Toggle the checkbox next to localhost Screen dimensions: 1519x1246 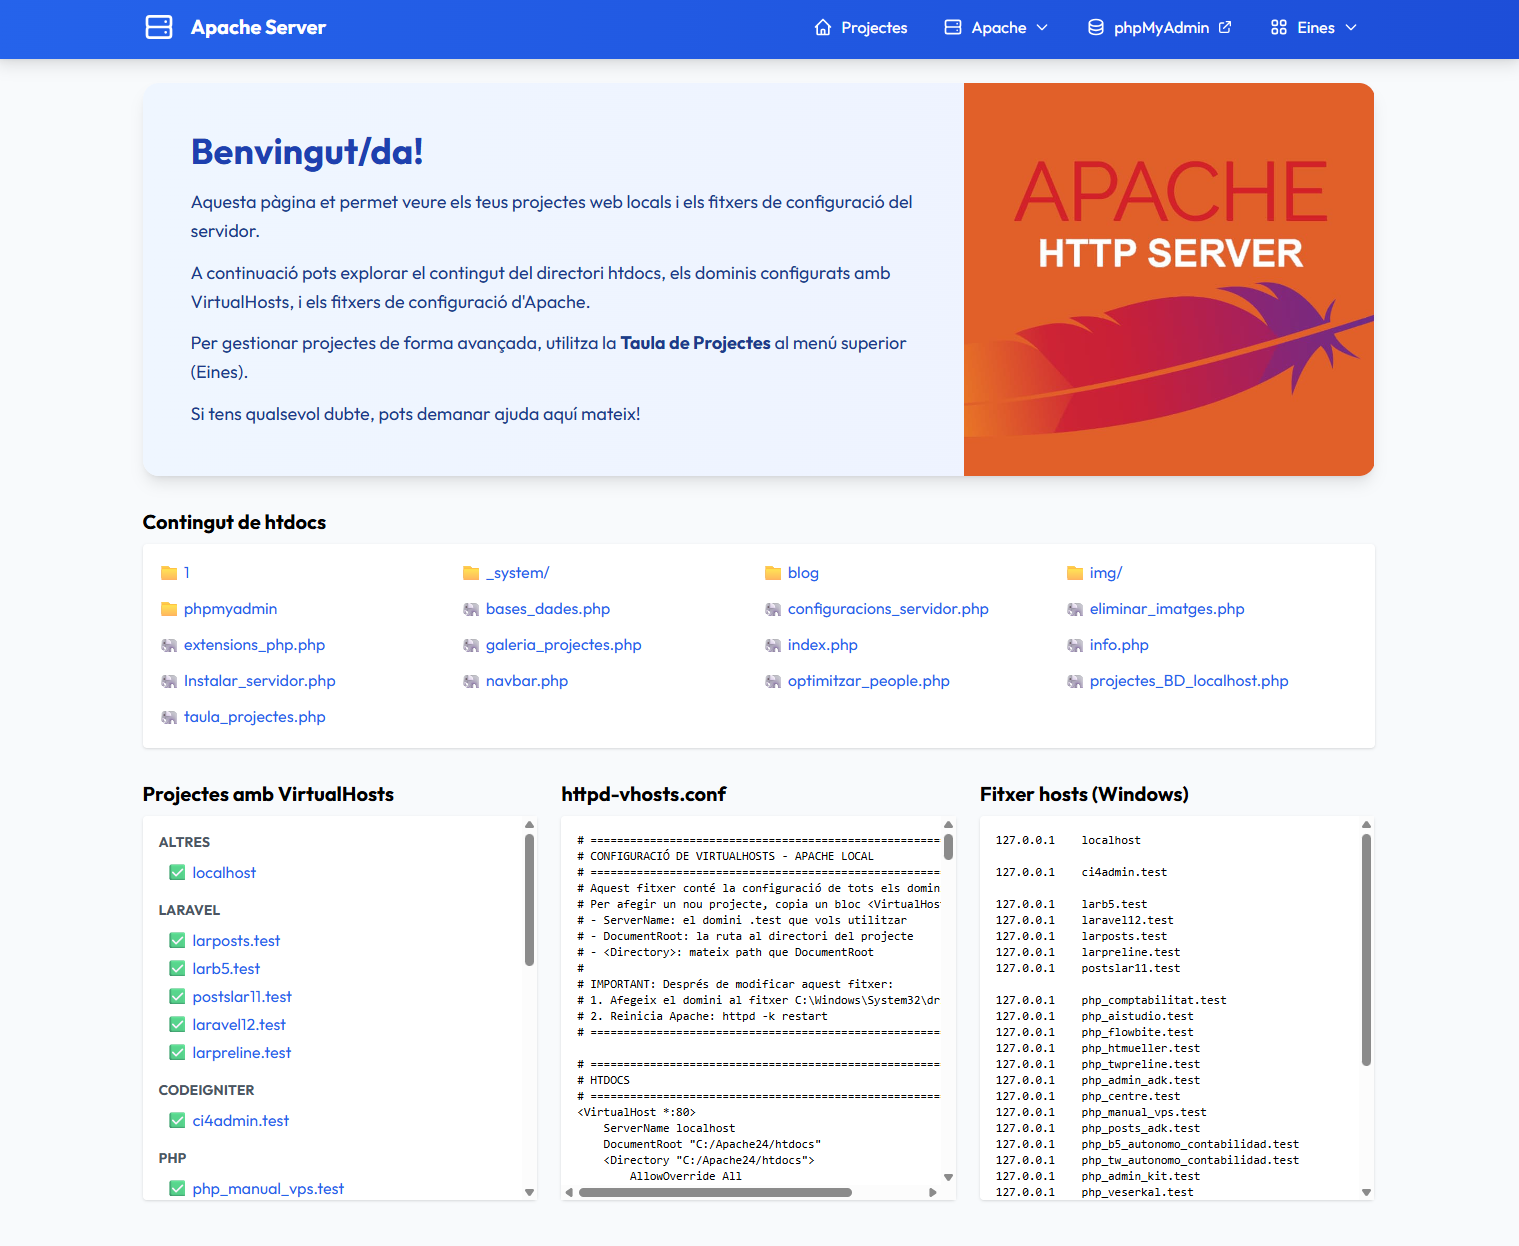point(177,872)
